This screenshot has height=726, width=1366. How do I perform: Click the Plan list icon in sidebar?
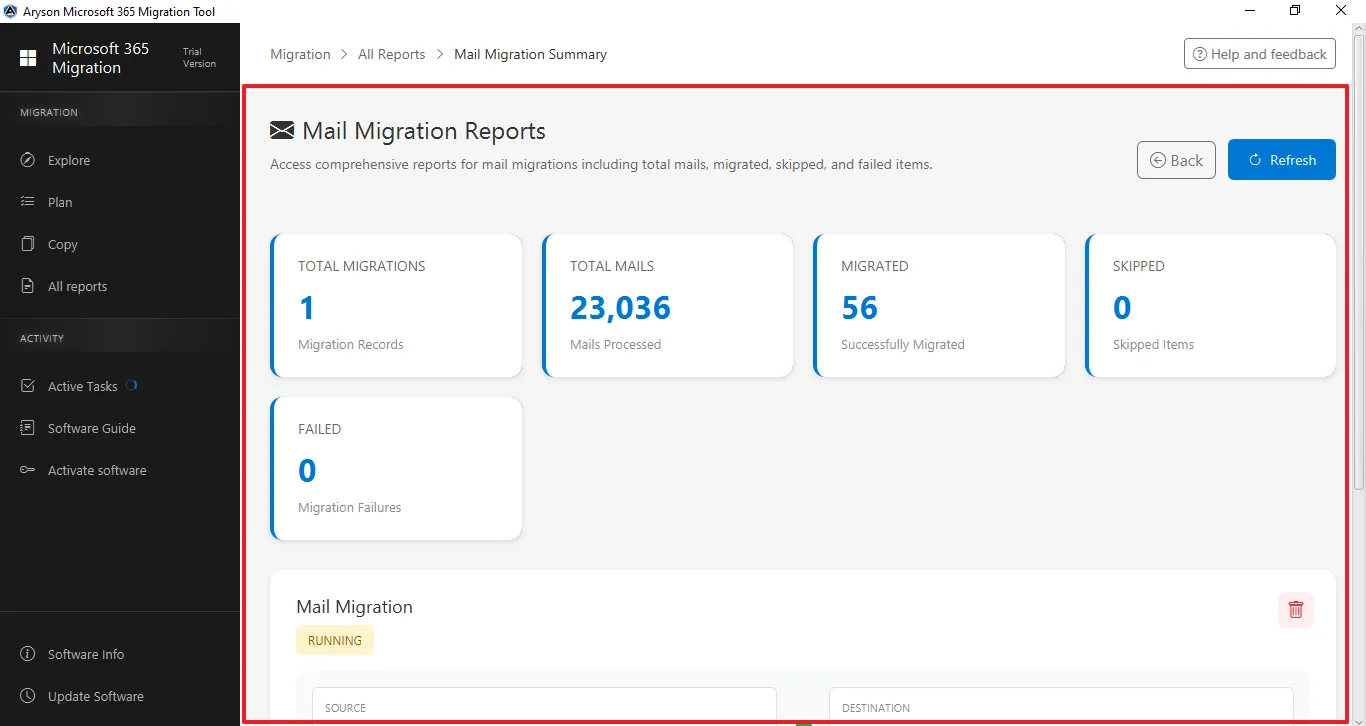click(28, 202)
